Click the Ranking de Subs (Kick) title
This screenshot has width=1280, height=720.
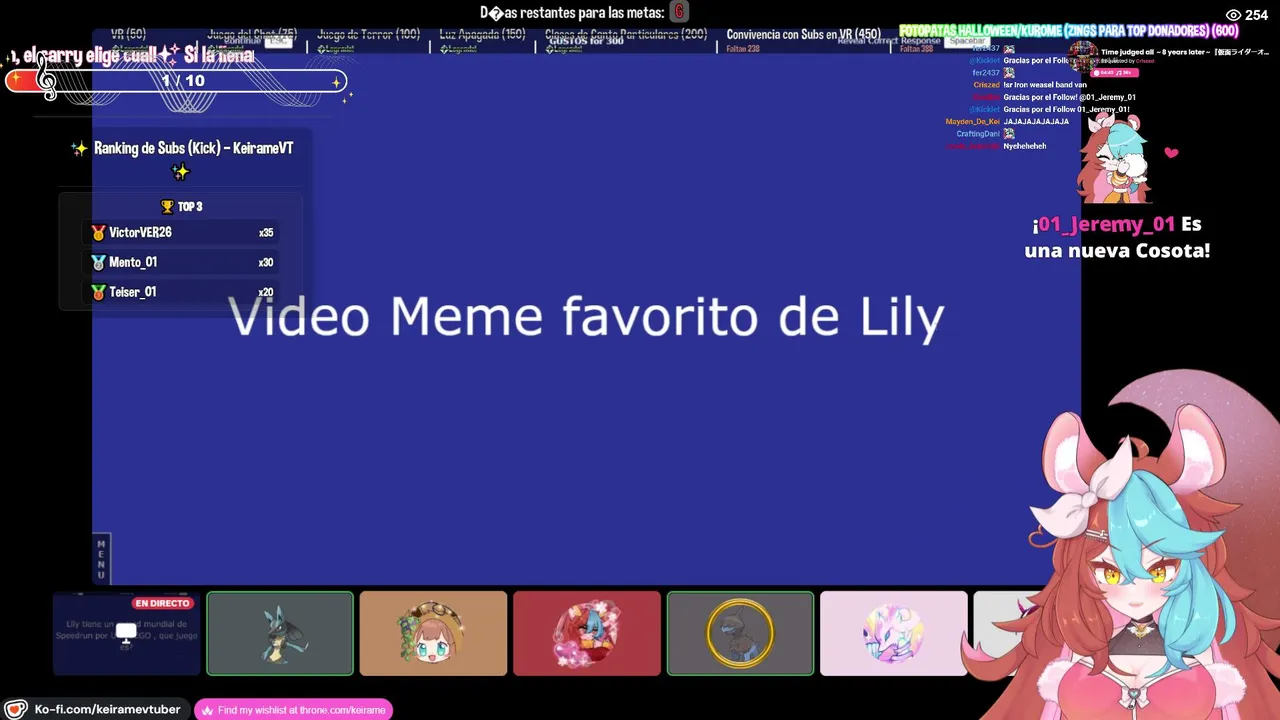click(x=194, y=148)
